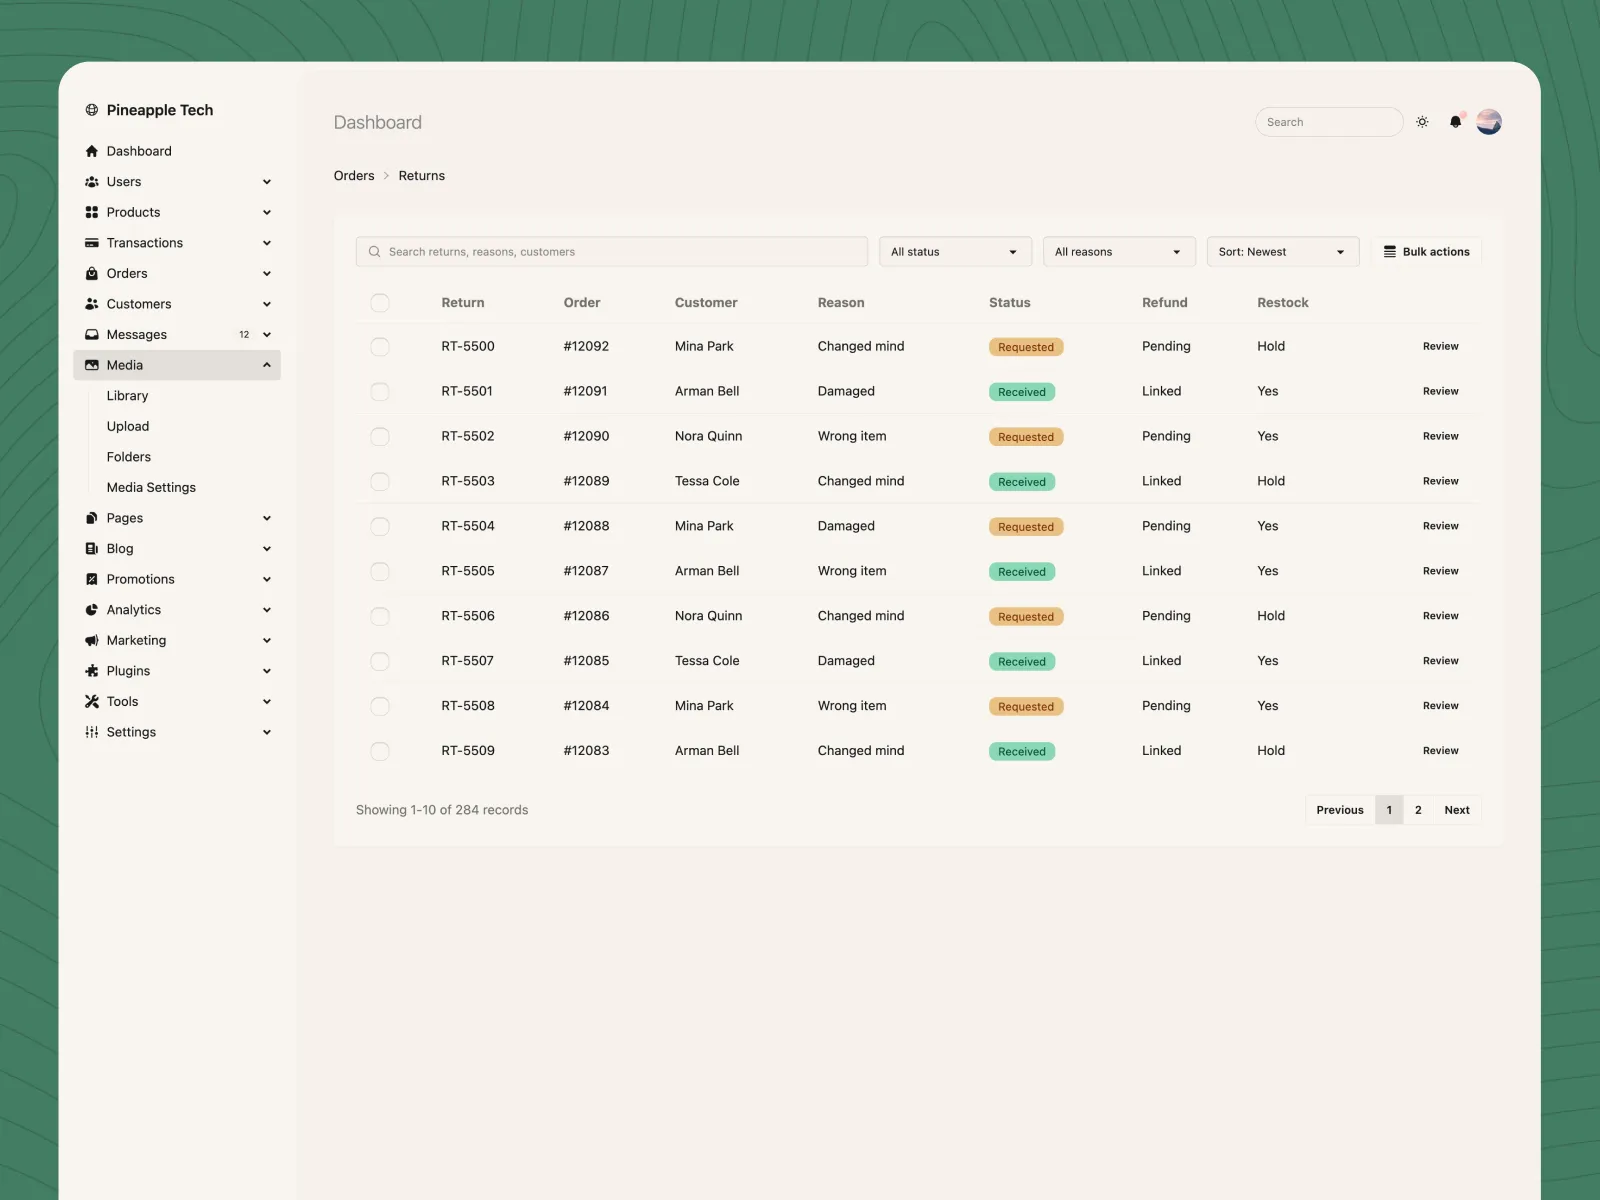The width and height of the screenshot is (1600, 1200).
Task: Click the Users group icon
Action: 92,182
